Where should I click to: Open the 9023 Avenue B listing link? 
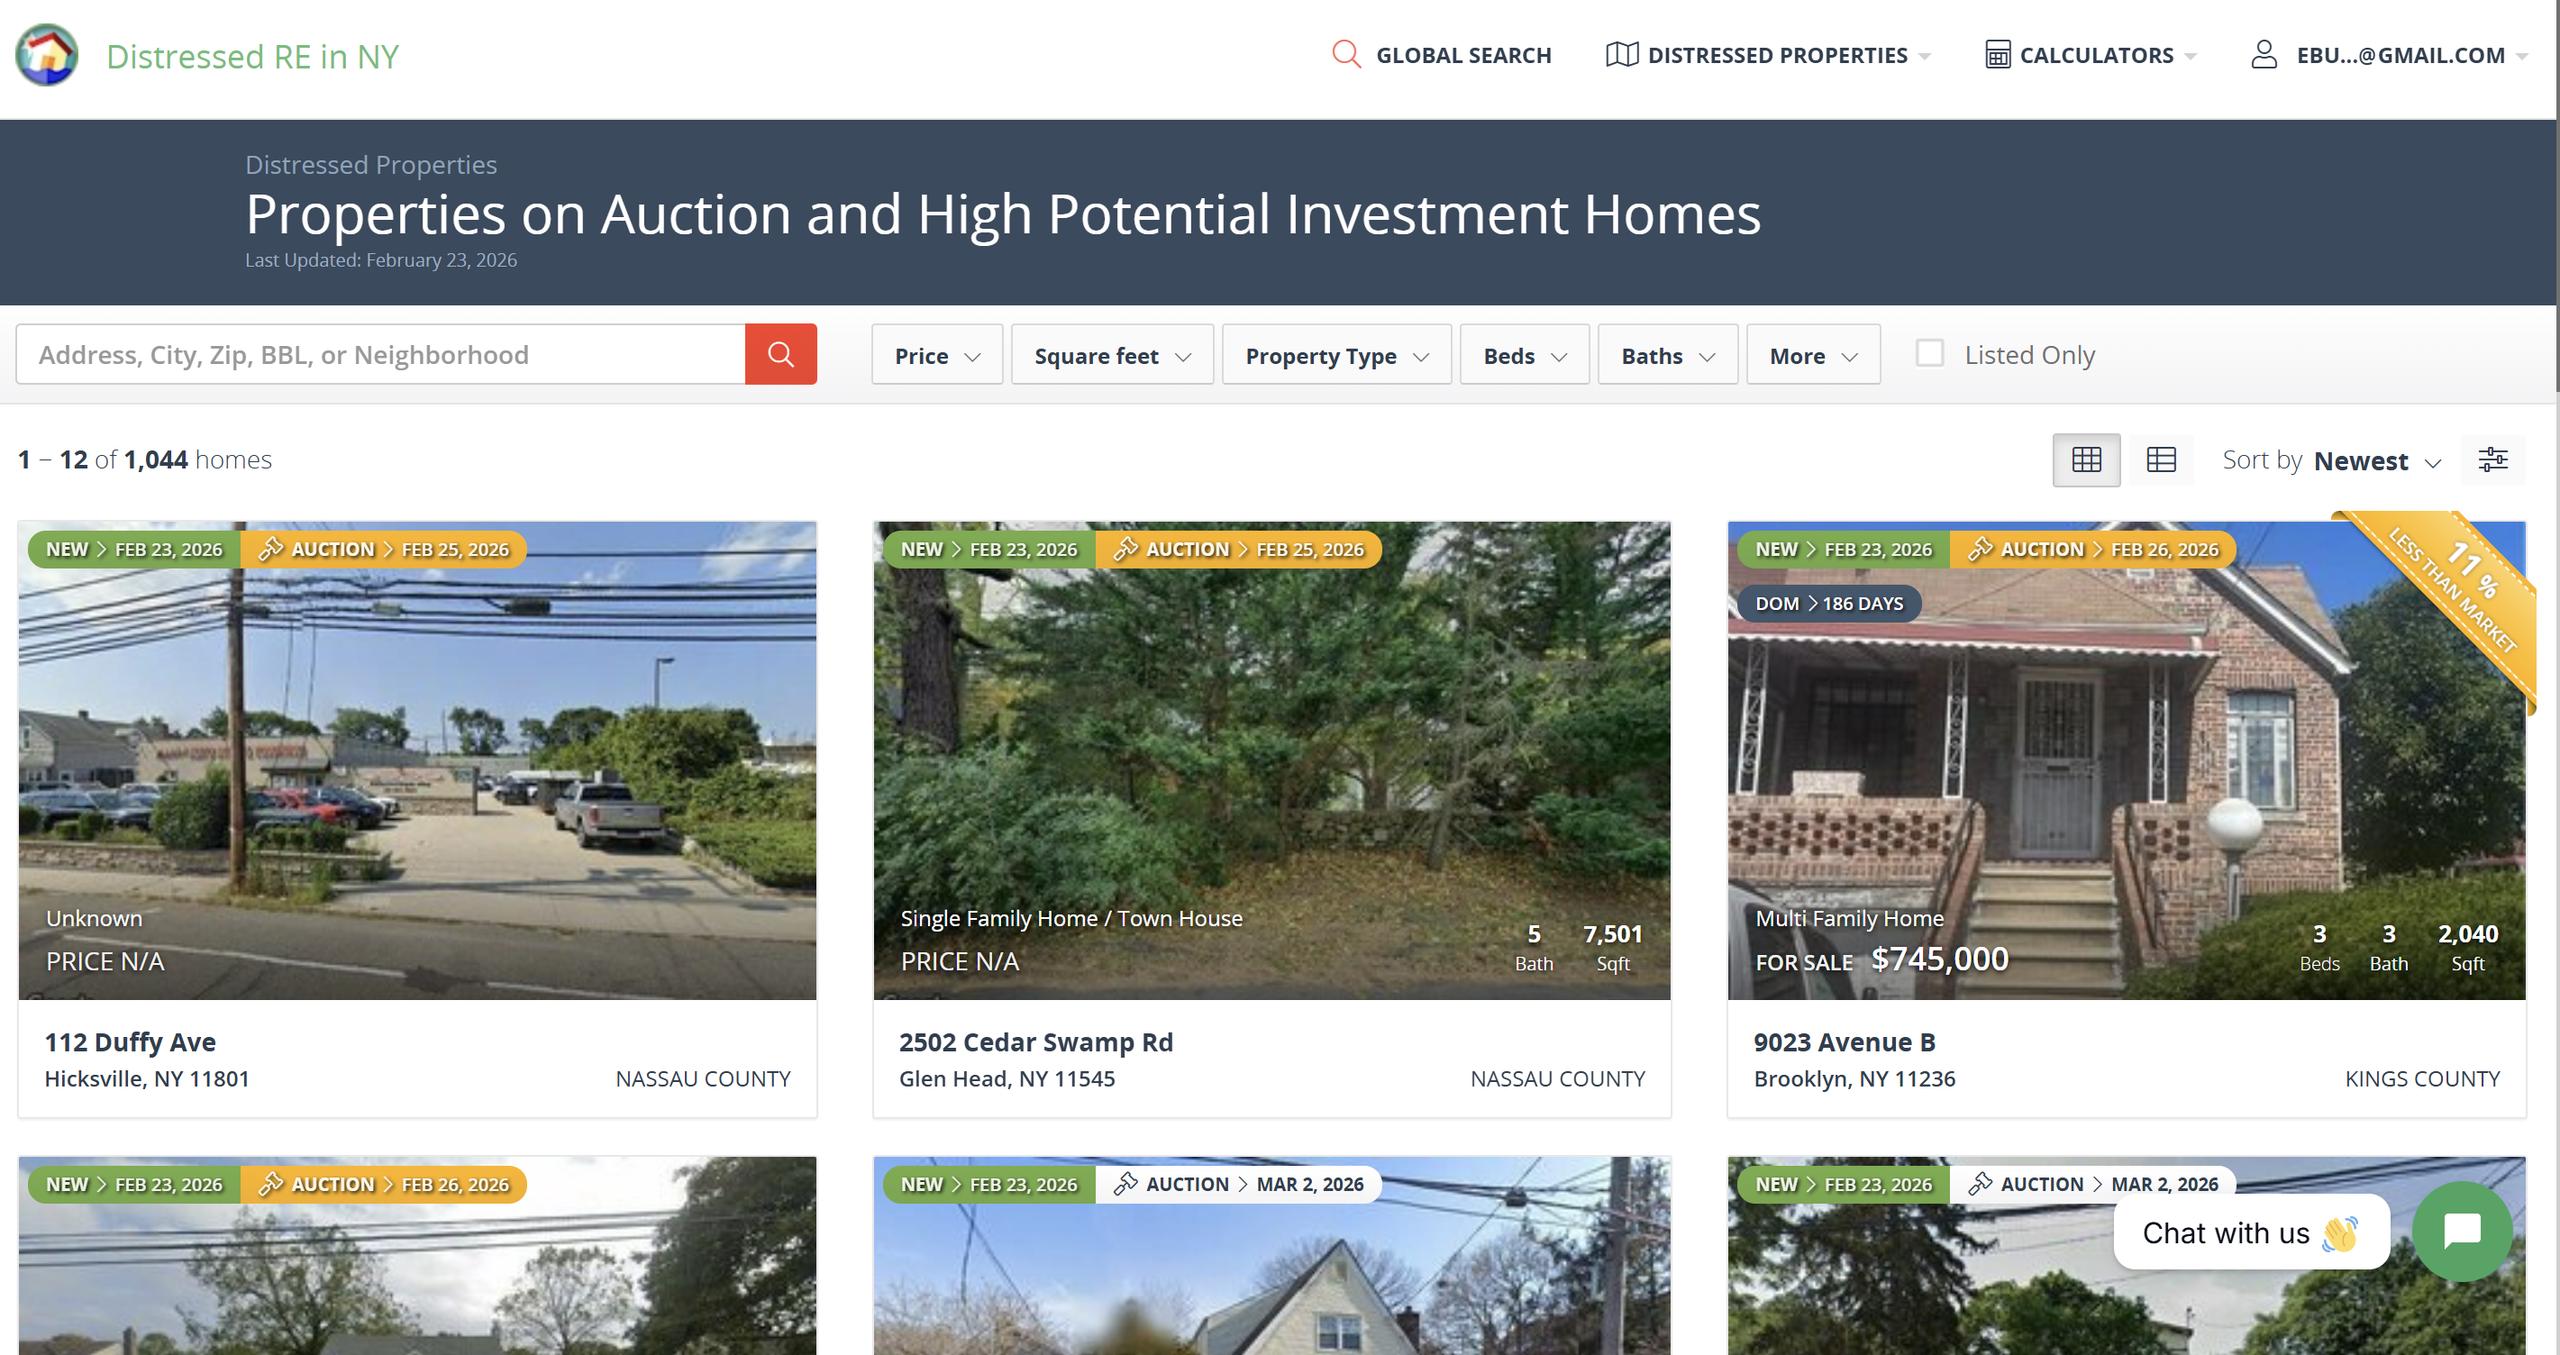(1844, 1042)
